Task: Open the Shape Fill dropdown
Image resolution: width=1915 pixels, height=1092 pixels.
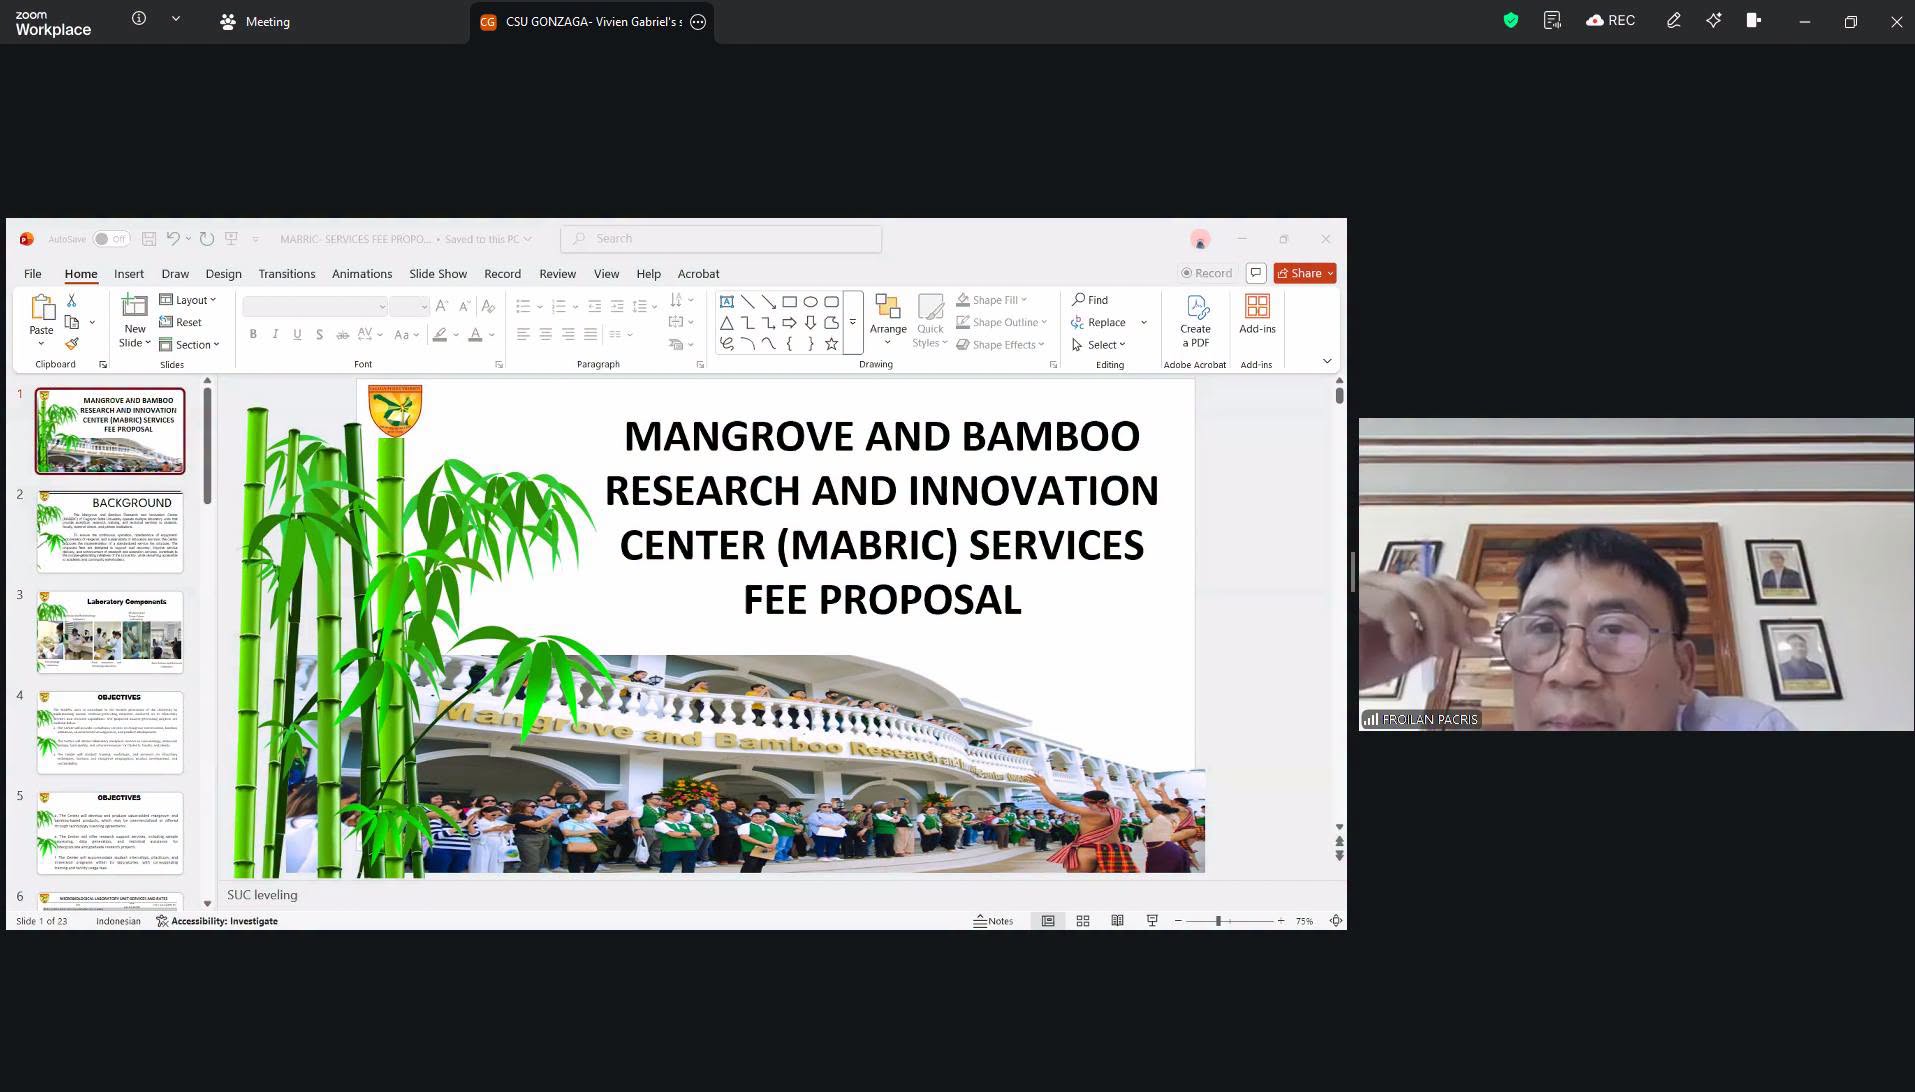Action: tap(991, 300)
